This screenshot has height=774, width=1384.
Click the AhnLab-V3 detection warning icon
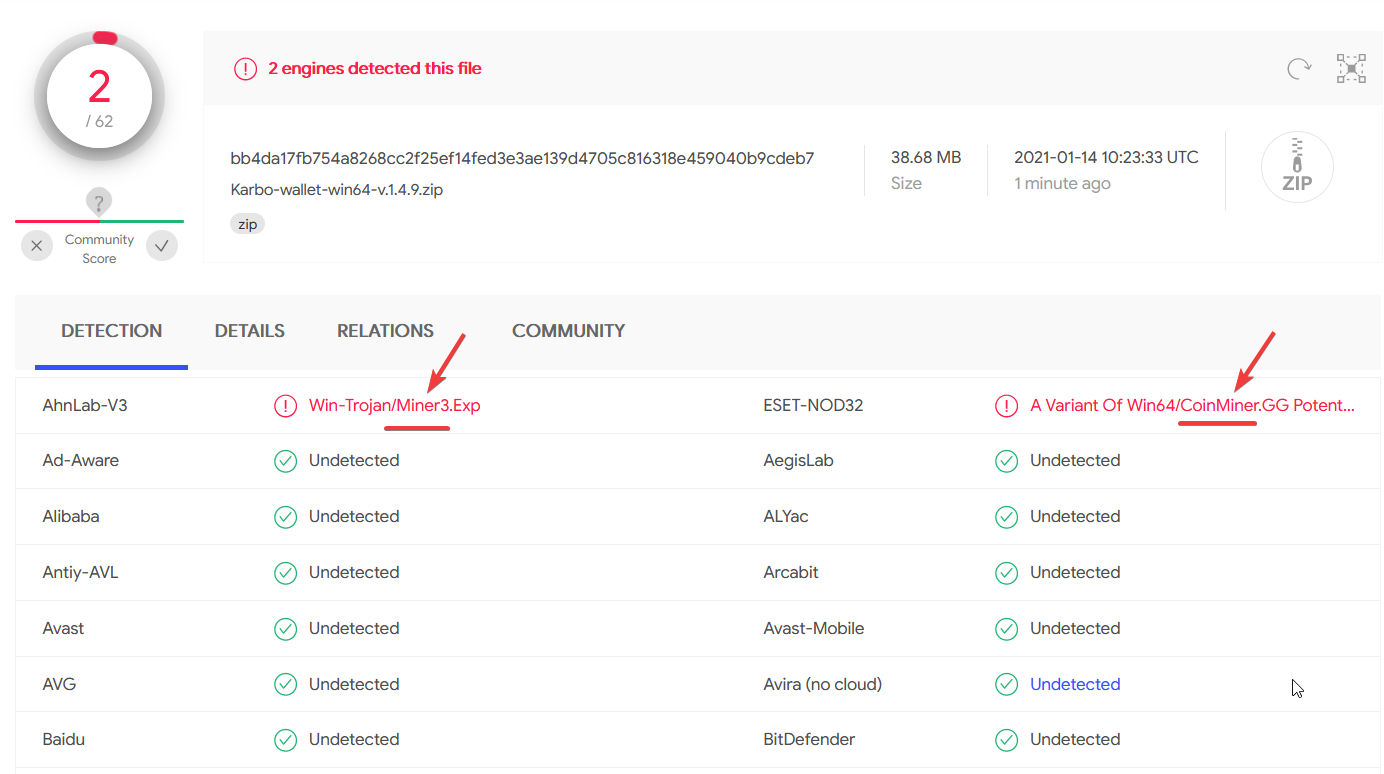[285, 405]
